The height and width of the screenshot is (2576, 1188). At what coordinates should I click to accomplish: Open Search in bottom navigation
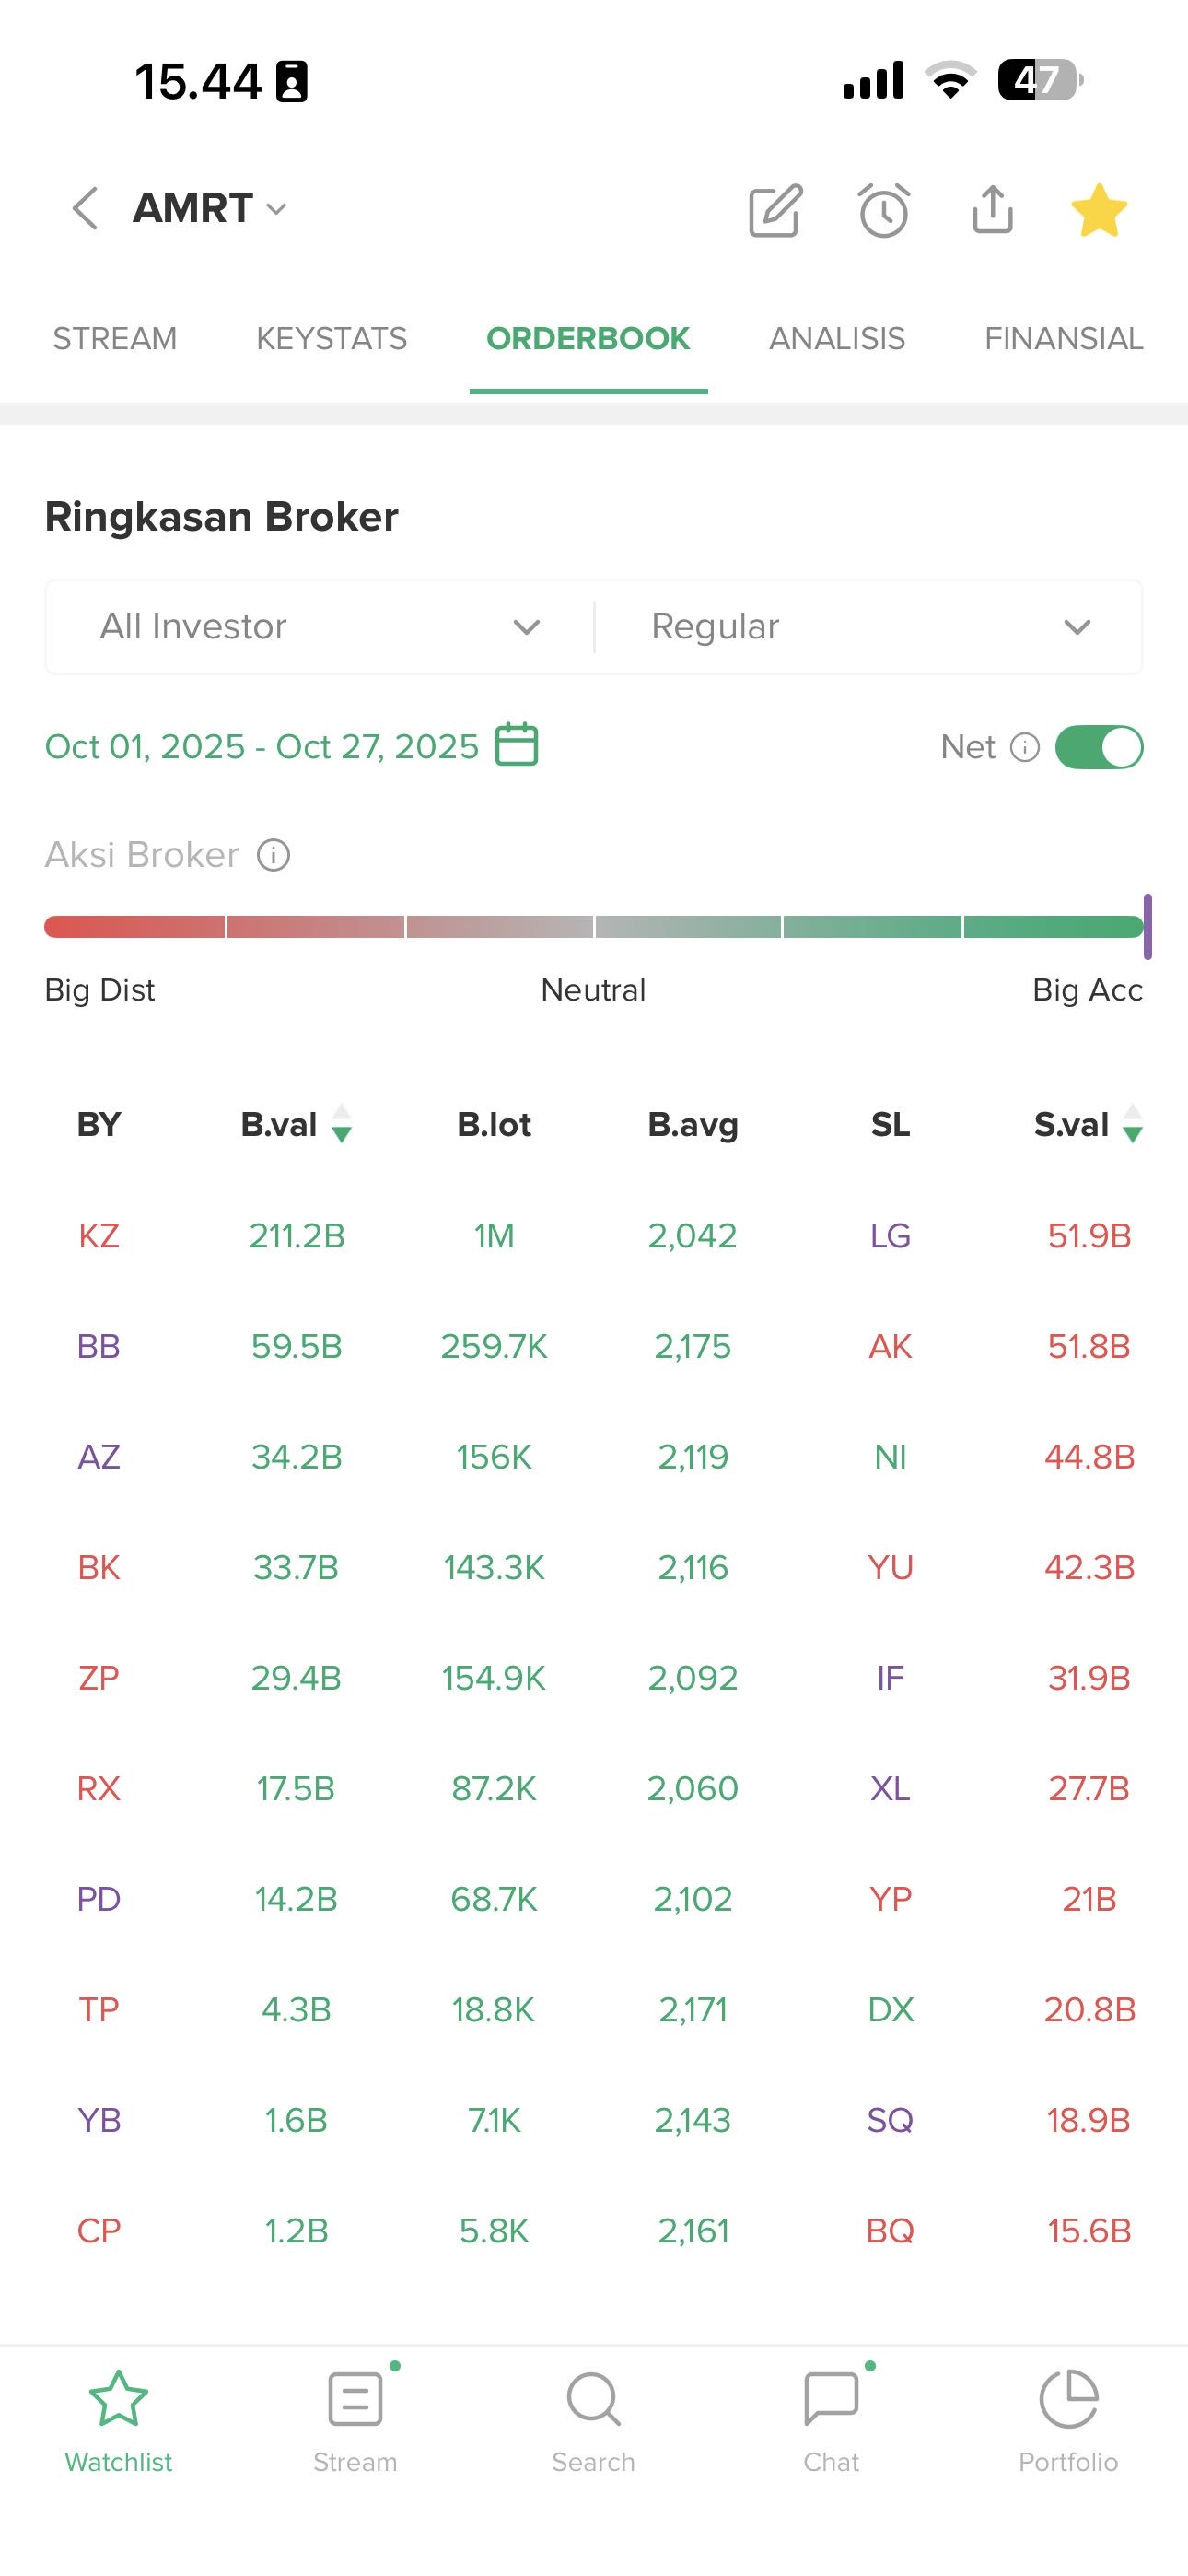pyautogui.click(x=593, y=2417)
